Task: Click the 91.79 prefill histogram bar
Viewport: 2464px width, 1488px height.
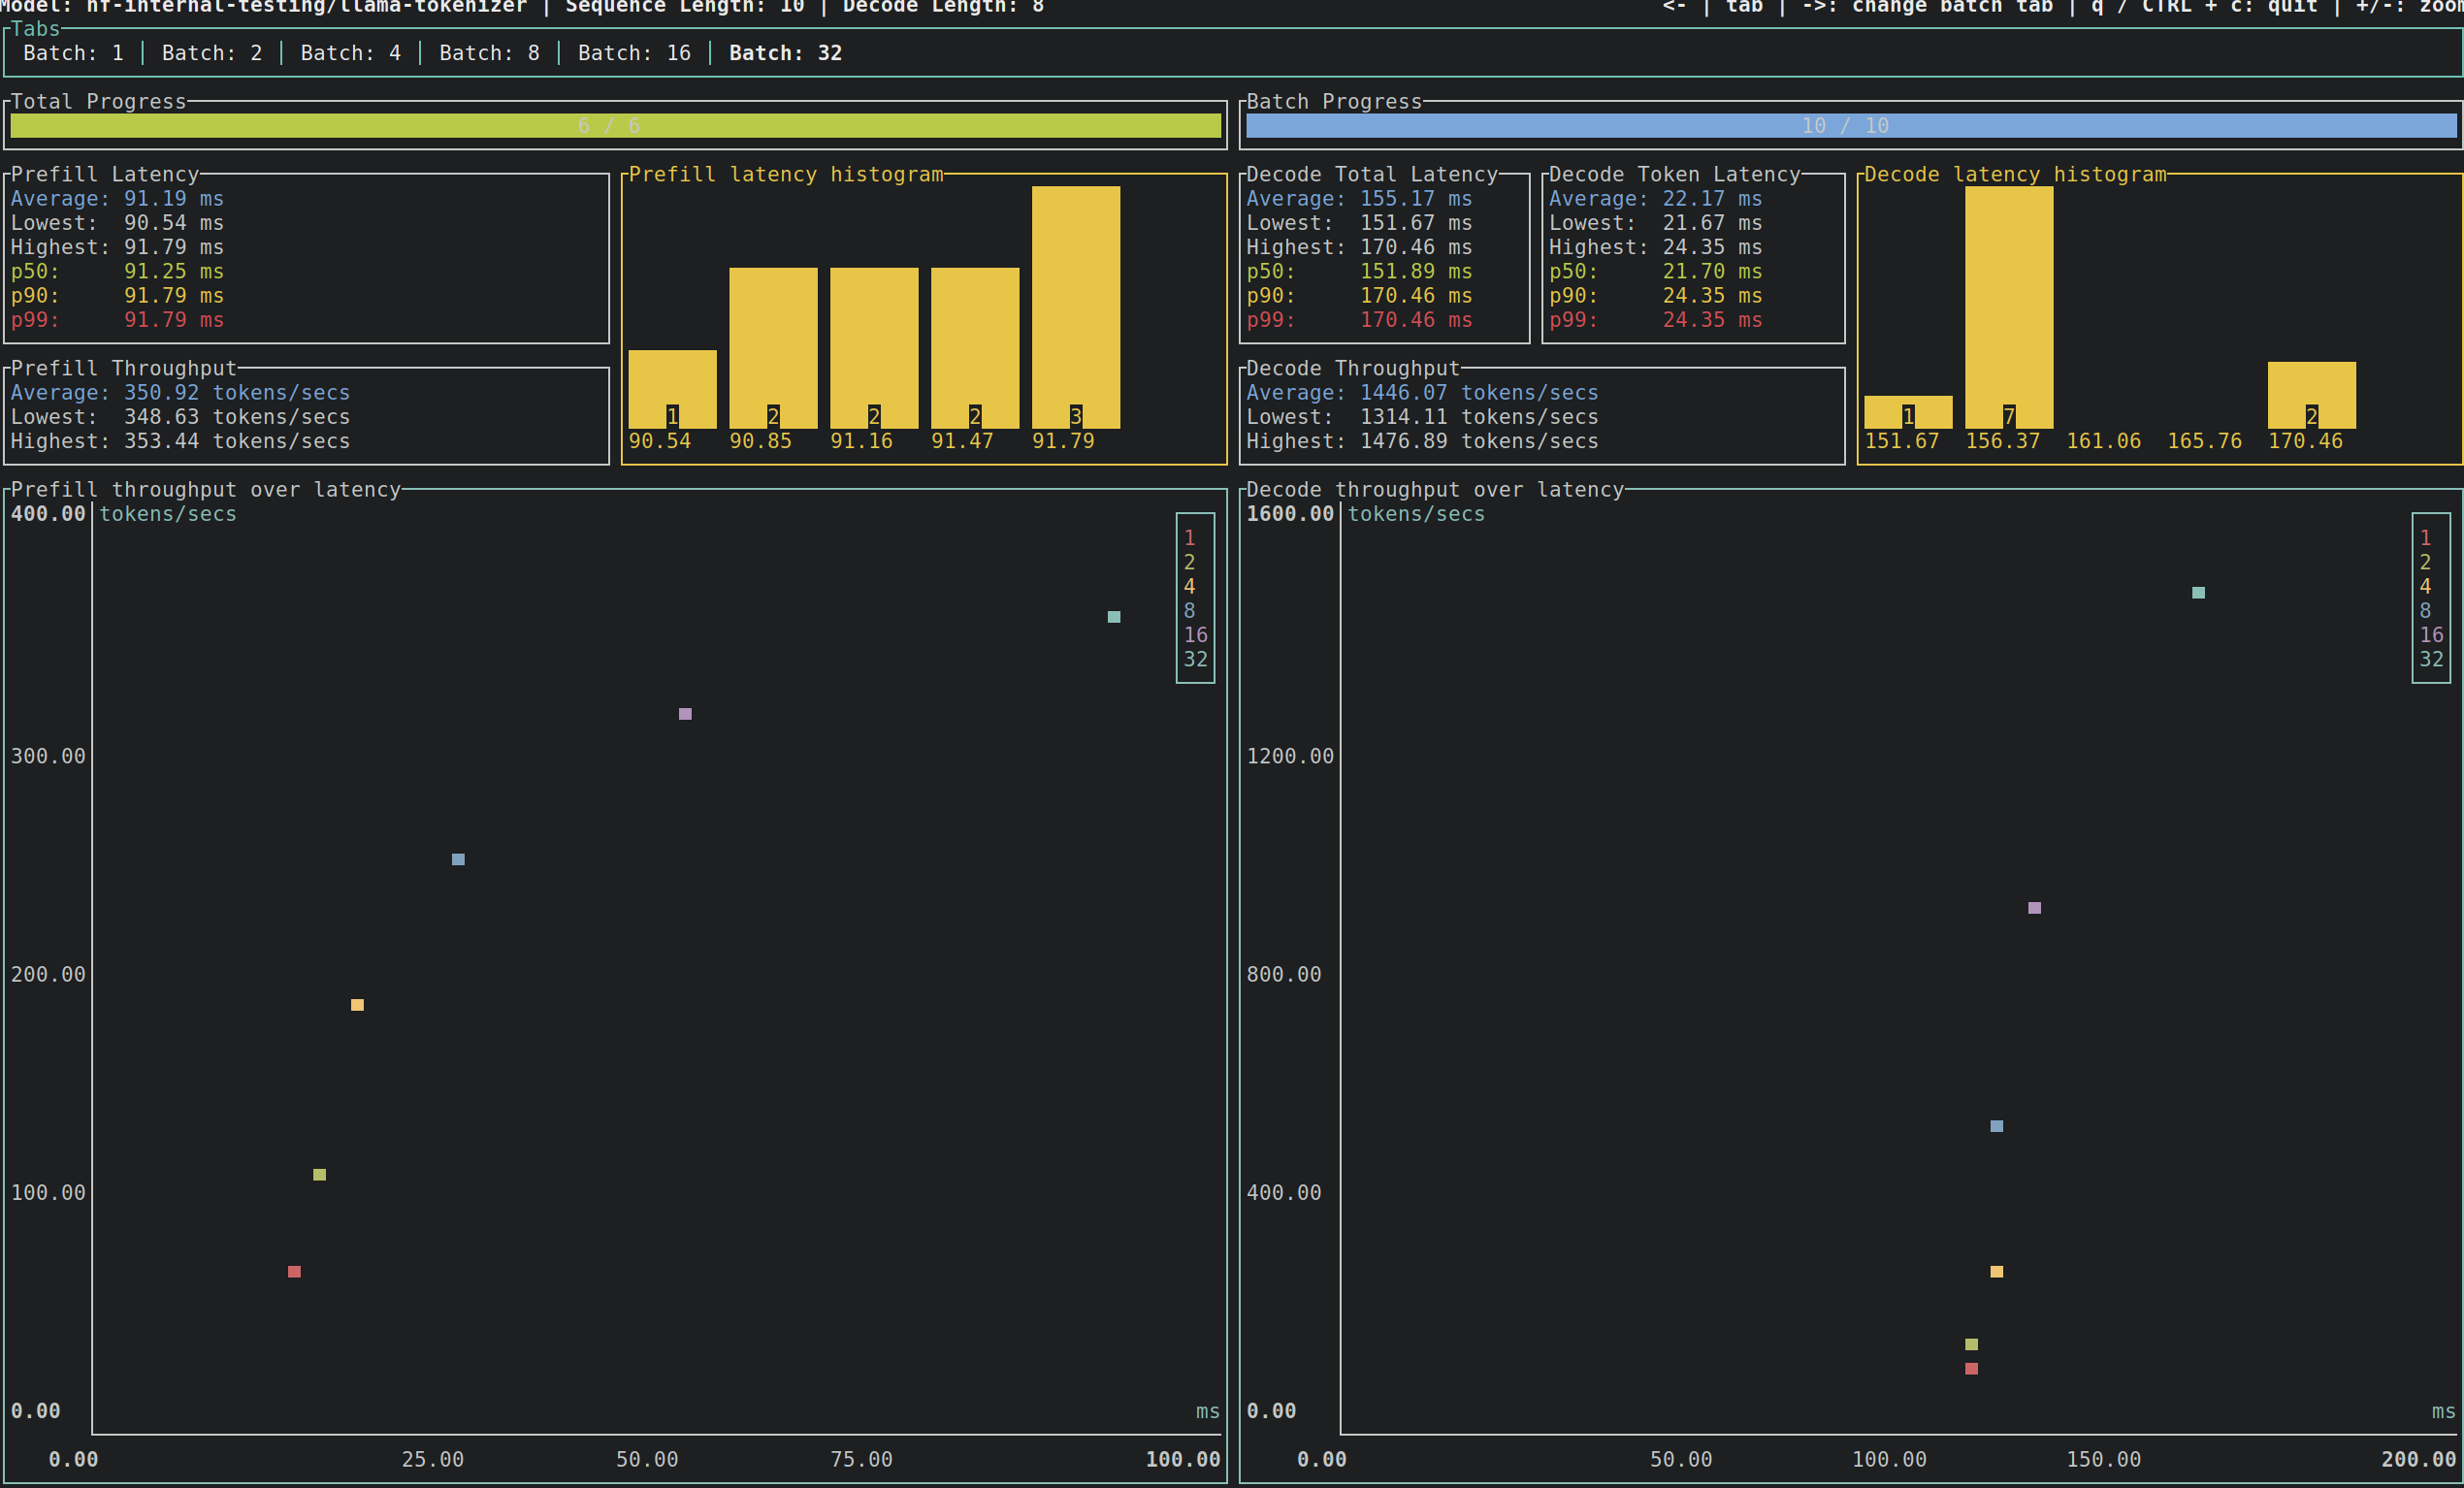Action: click(x=1075, y=306)
